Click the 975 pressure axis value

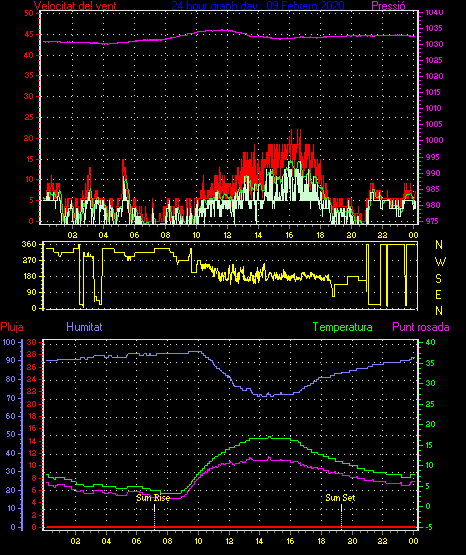pos(433,221)
